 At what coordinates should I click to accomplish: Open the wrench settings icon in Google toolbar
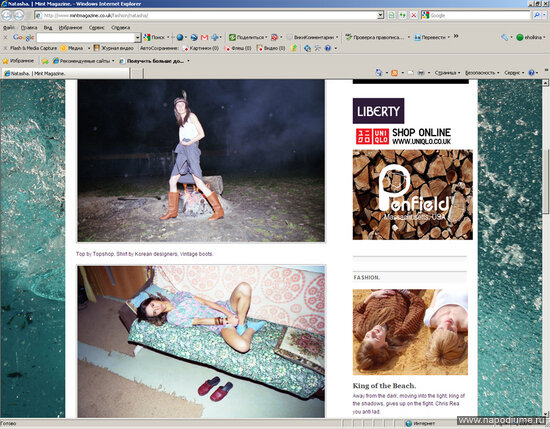click(504, 37)
